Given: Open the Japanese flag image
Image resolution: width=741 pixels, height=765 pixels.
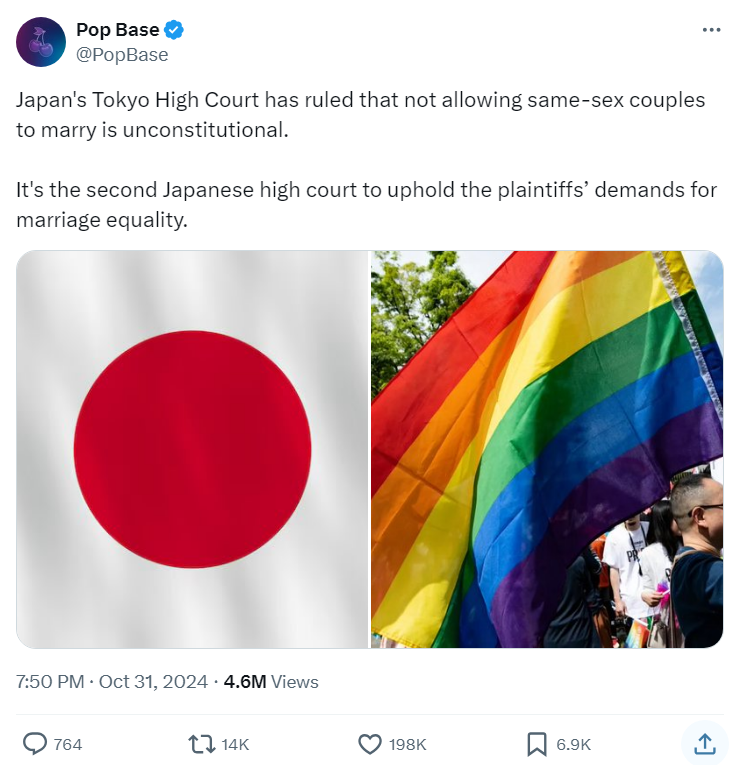Looking at the screenshot, I should (192, 449).
